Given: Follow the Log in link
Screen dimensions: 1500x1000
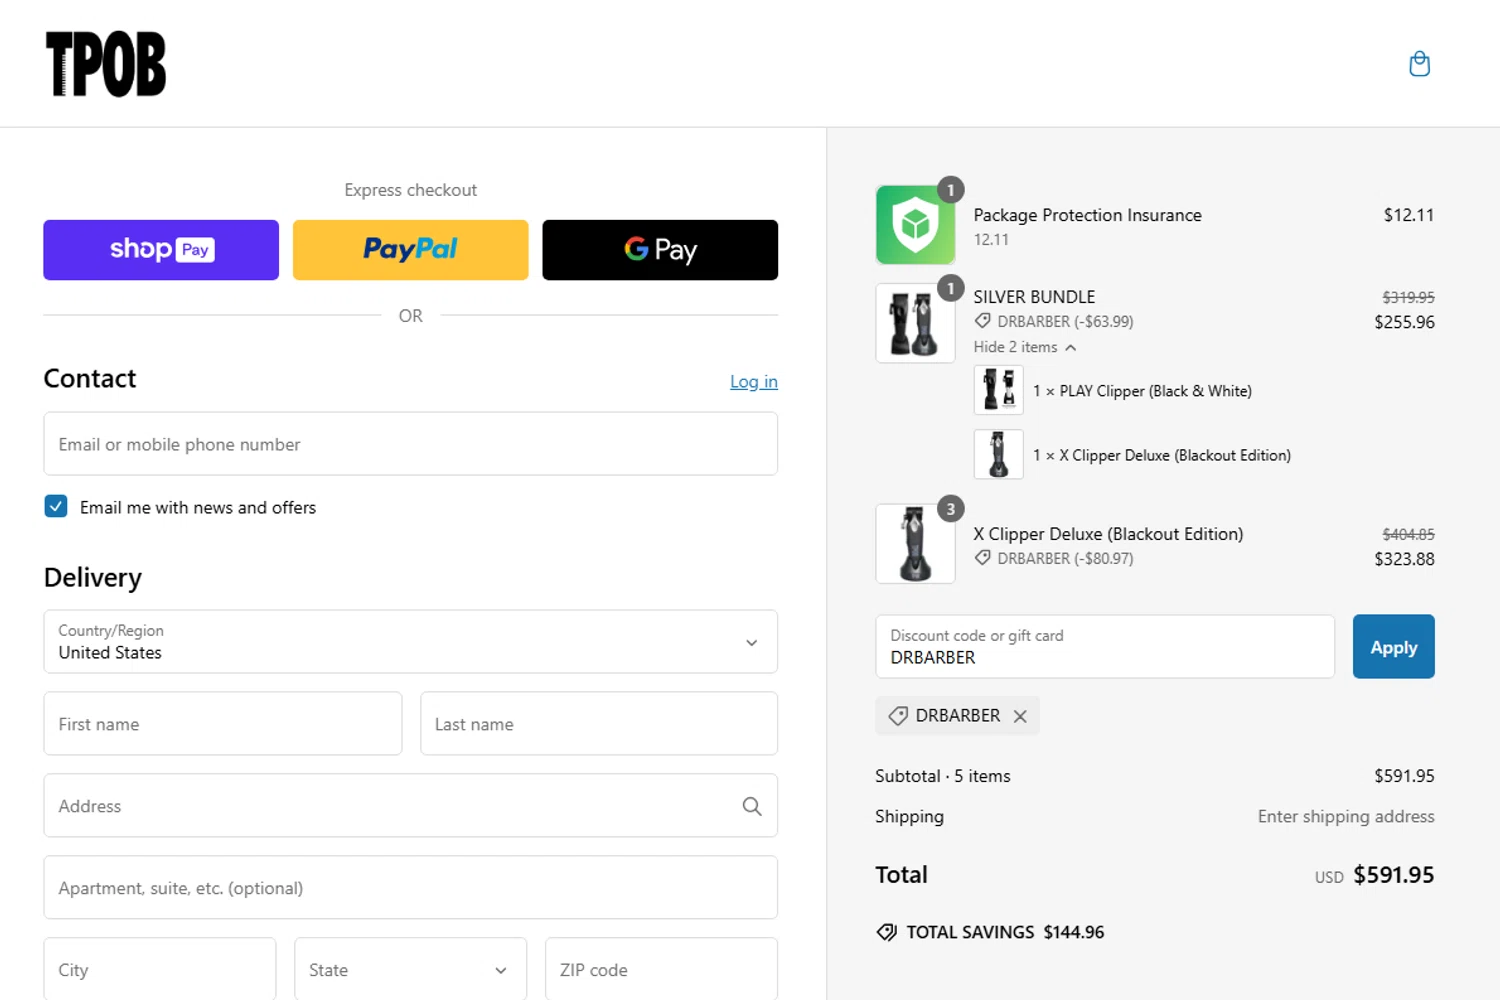Looking at the screenshot, I should 754,381.
